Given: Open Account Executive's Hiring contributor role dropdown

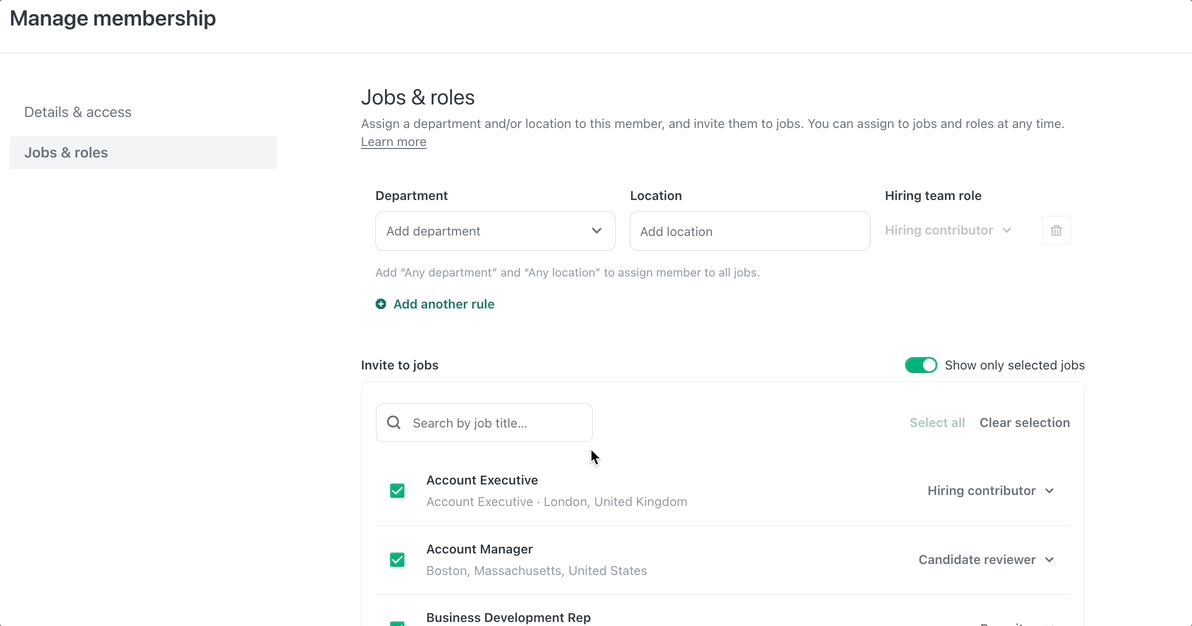Looking at the screenshot, I should pos(990,491).
